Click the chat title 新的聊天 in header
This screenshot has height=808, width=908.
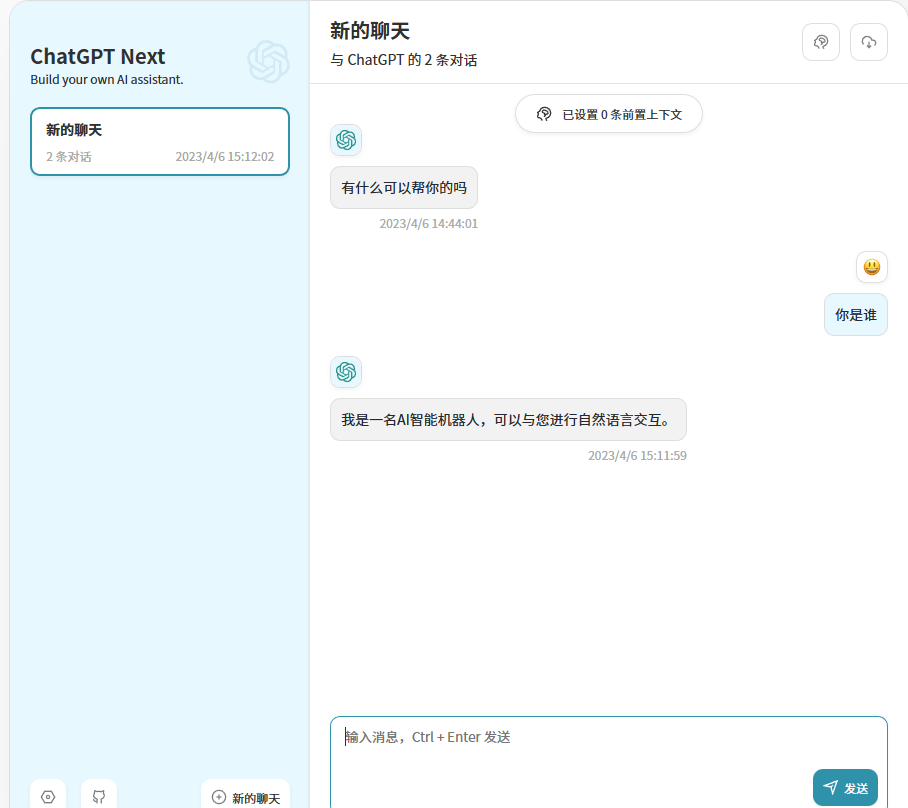point(370,31)
